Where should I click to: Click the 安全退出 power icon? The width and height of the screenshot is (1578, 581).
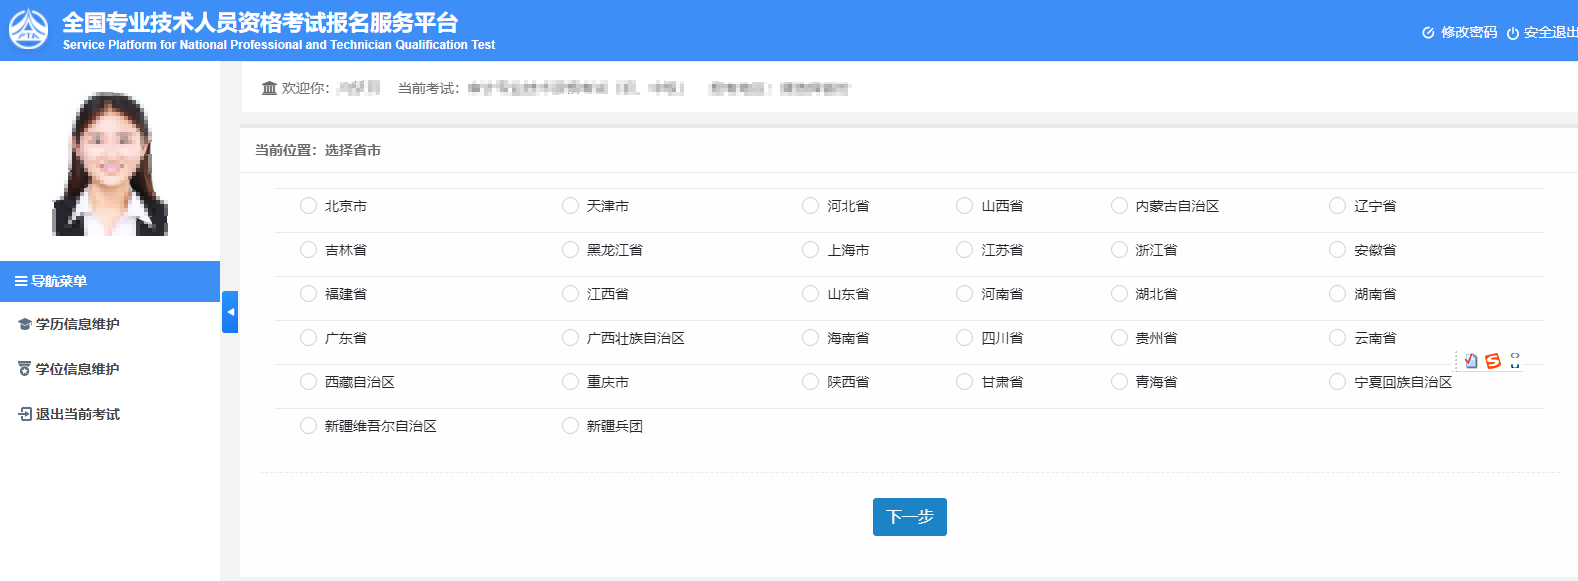point(1513,33)
